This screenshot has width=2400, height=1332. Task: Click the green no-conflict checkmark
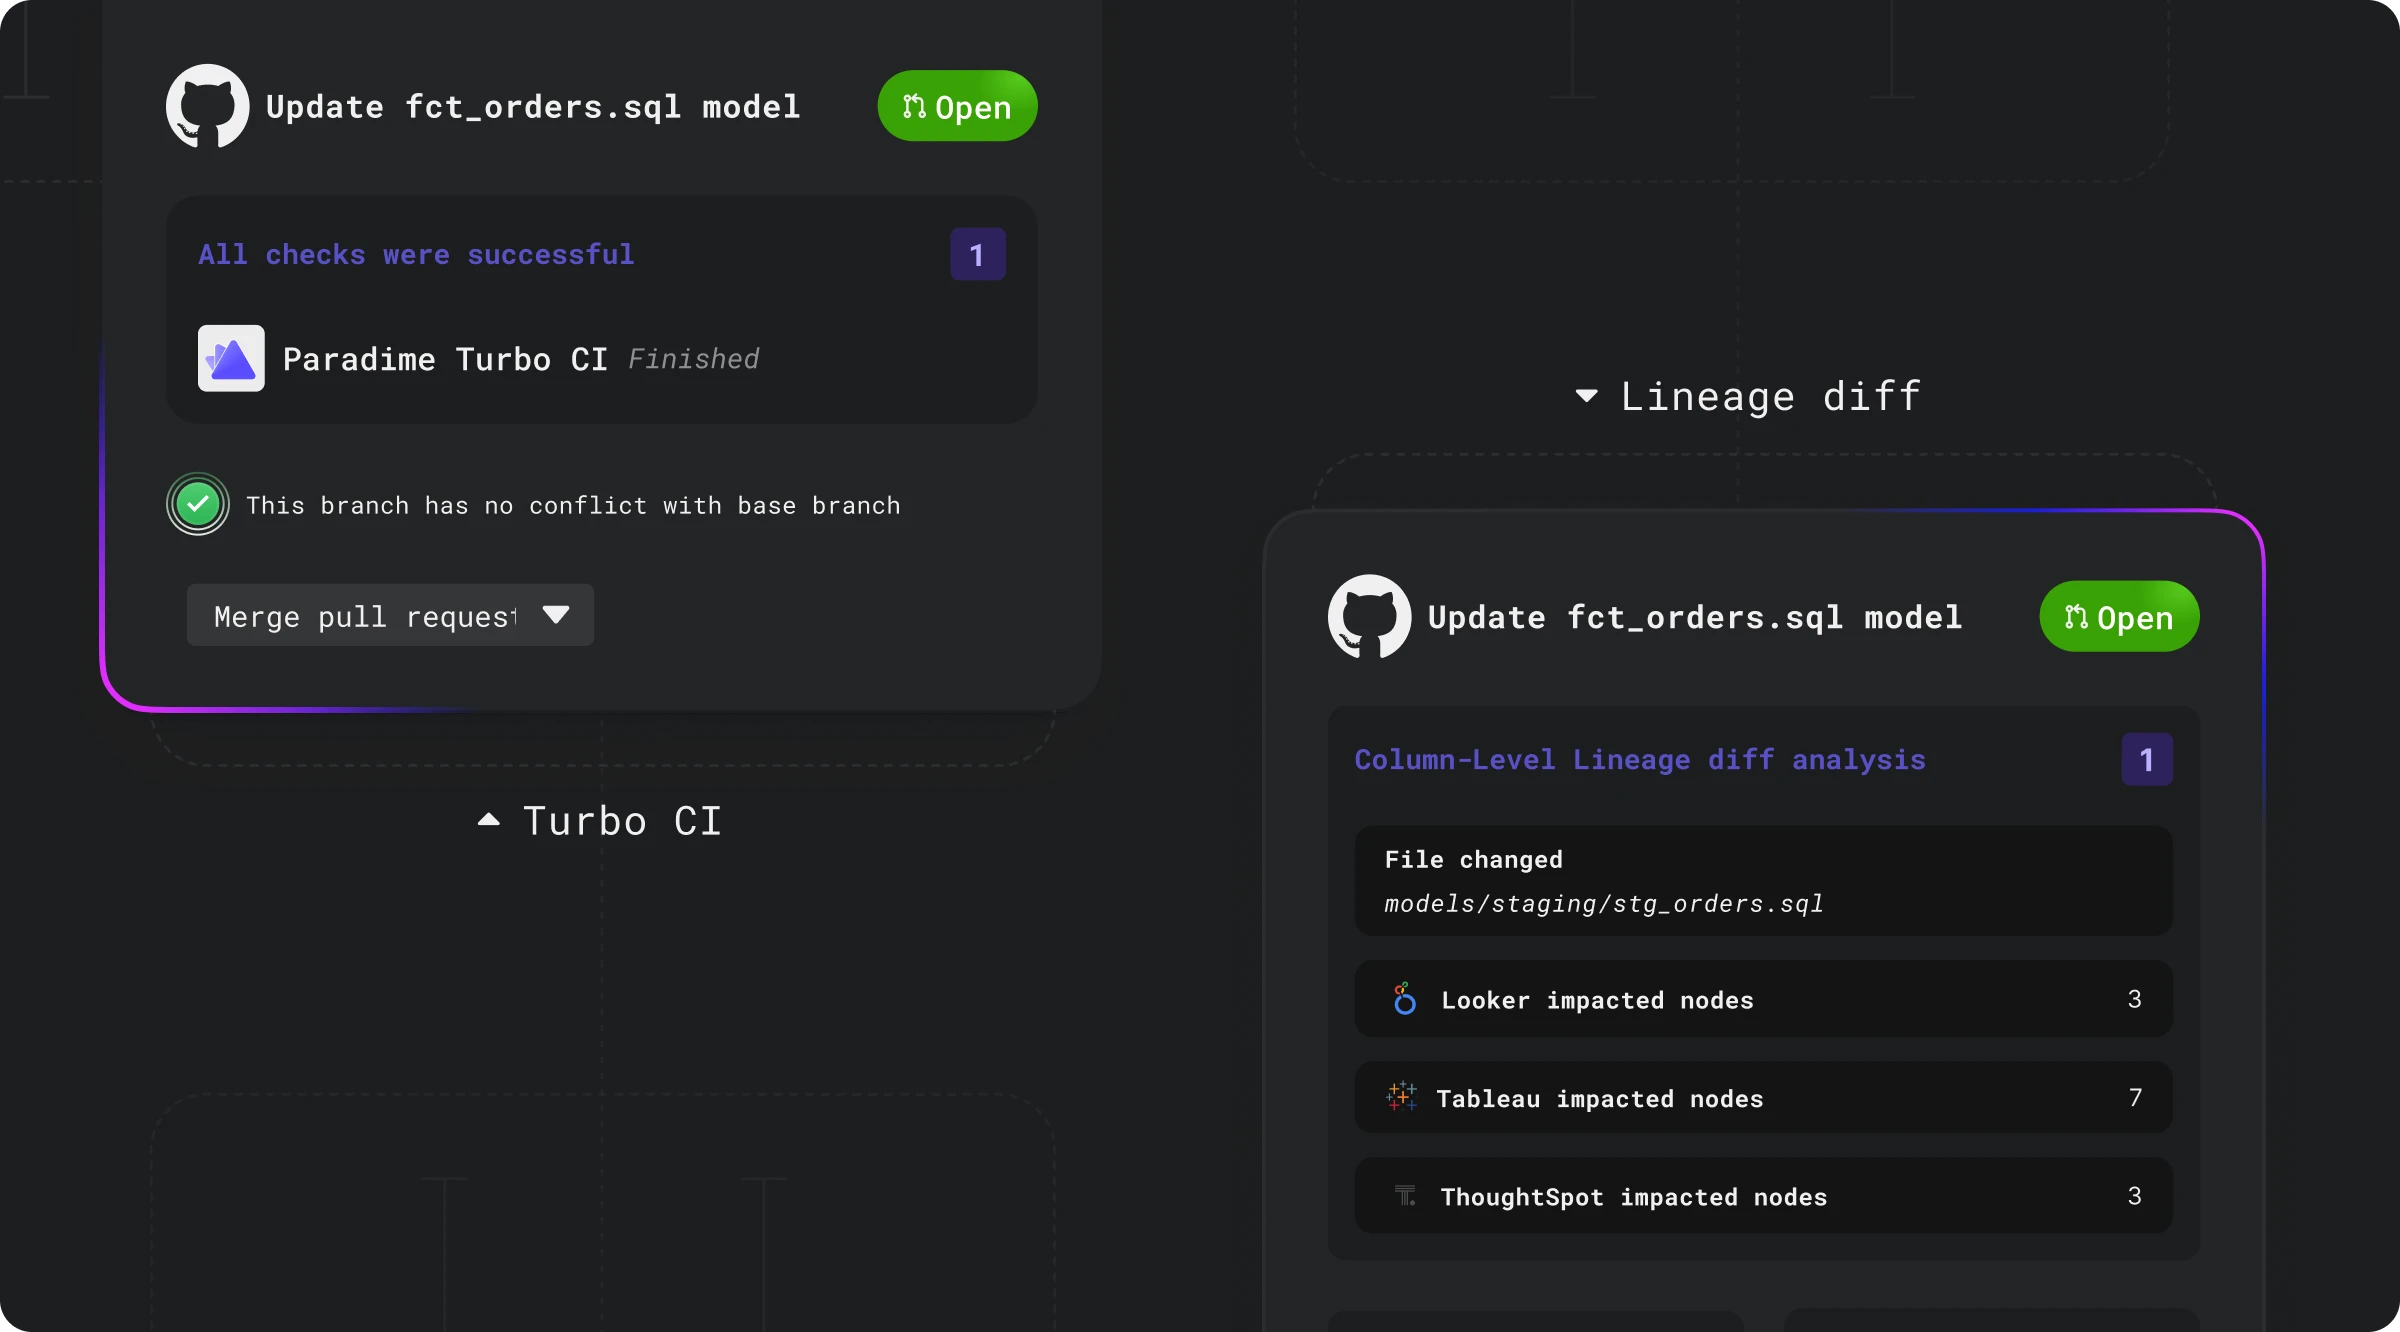(x=198, y=504)
